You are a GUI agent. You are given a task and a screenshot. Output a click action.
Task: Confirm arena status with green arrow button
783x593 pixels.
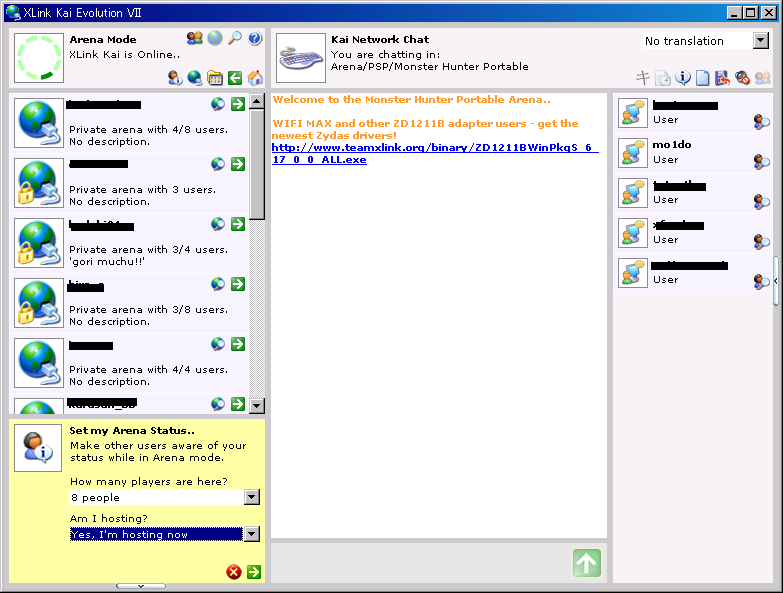[254, 572]
